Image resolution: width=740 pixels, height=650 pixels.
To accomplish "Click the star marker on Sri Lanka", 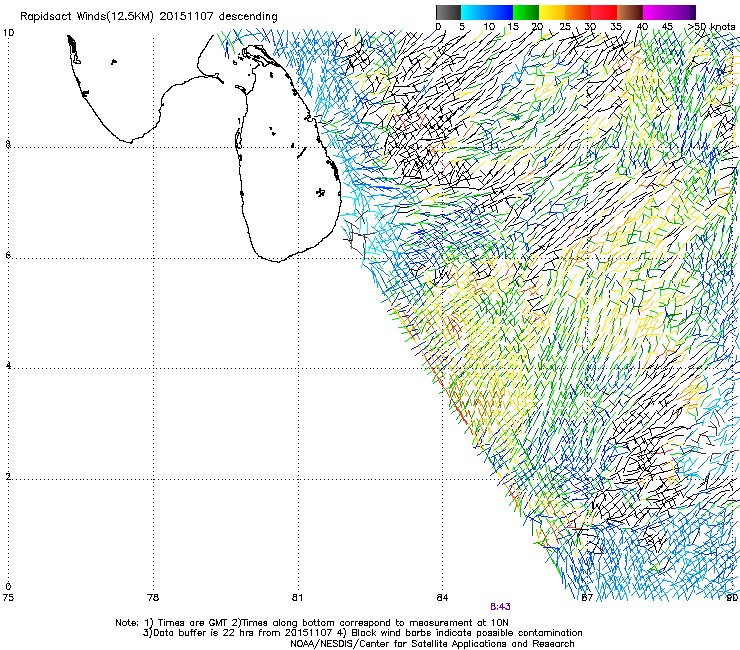I will pyautogui.click(x=320, y=192).
